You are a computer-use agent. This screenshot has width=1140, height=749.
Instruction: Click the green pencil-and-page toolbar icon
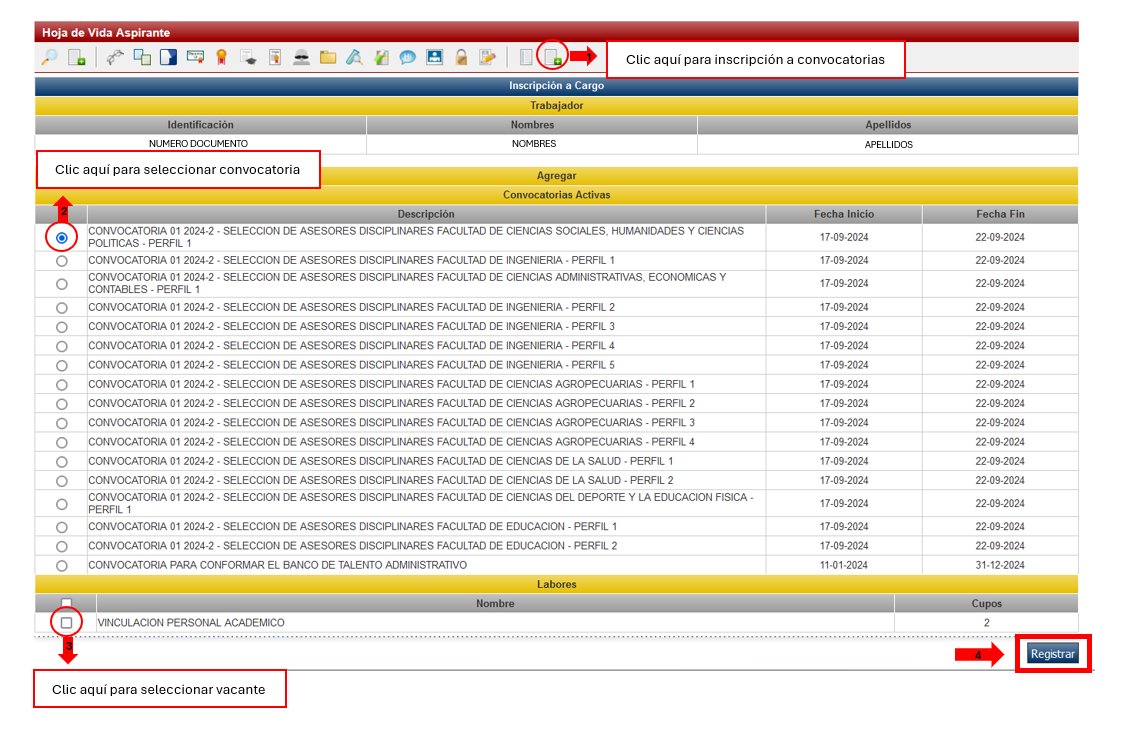pos(381,57)
